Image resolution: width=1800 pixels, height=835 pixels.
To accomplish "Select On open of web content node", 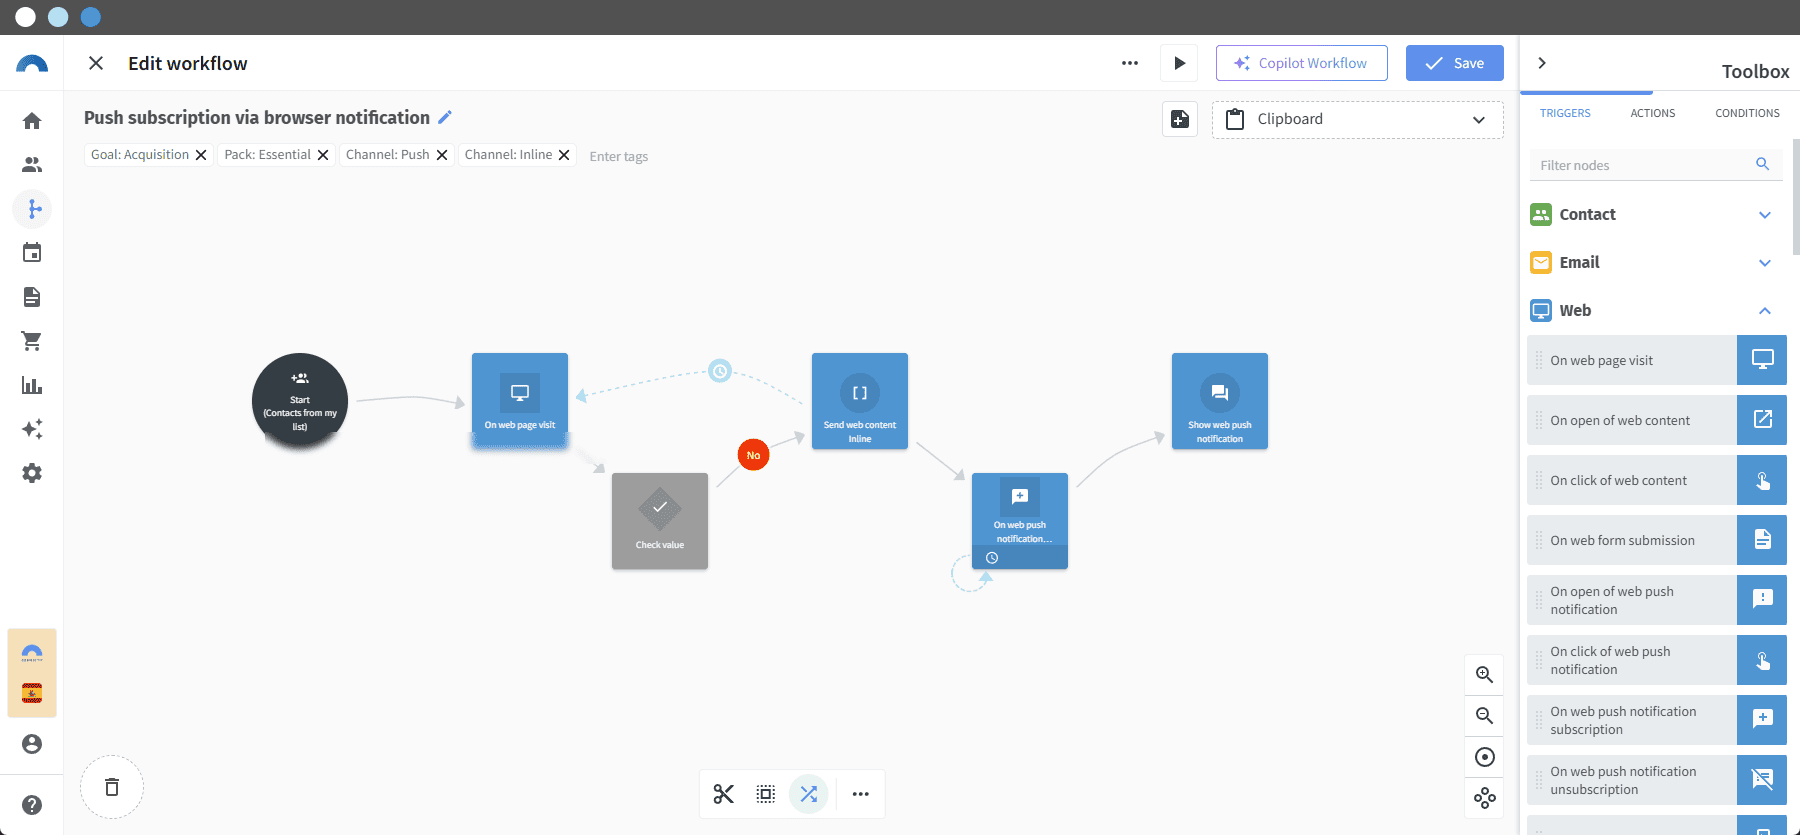I will point(1656,420).
